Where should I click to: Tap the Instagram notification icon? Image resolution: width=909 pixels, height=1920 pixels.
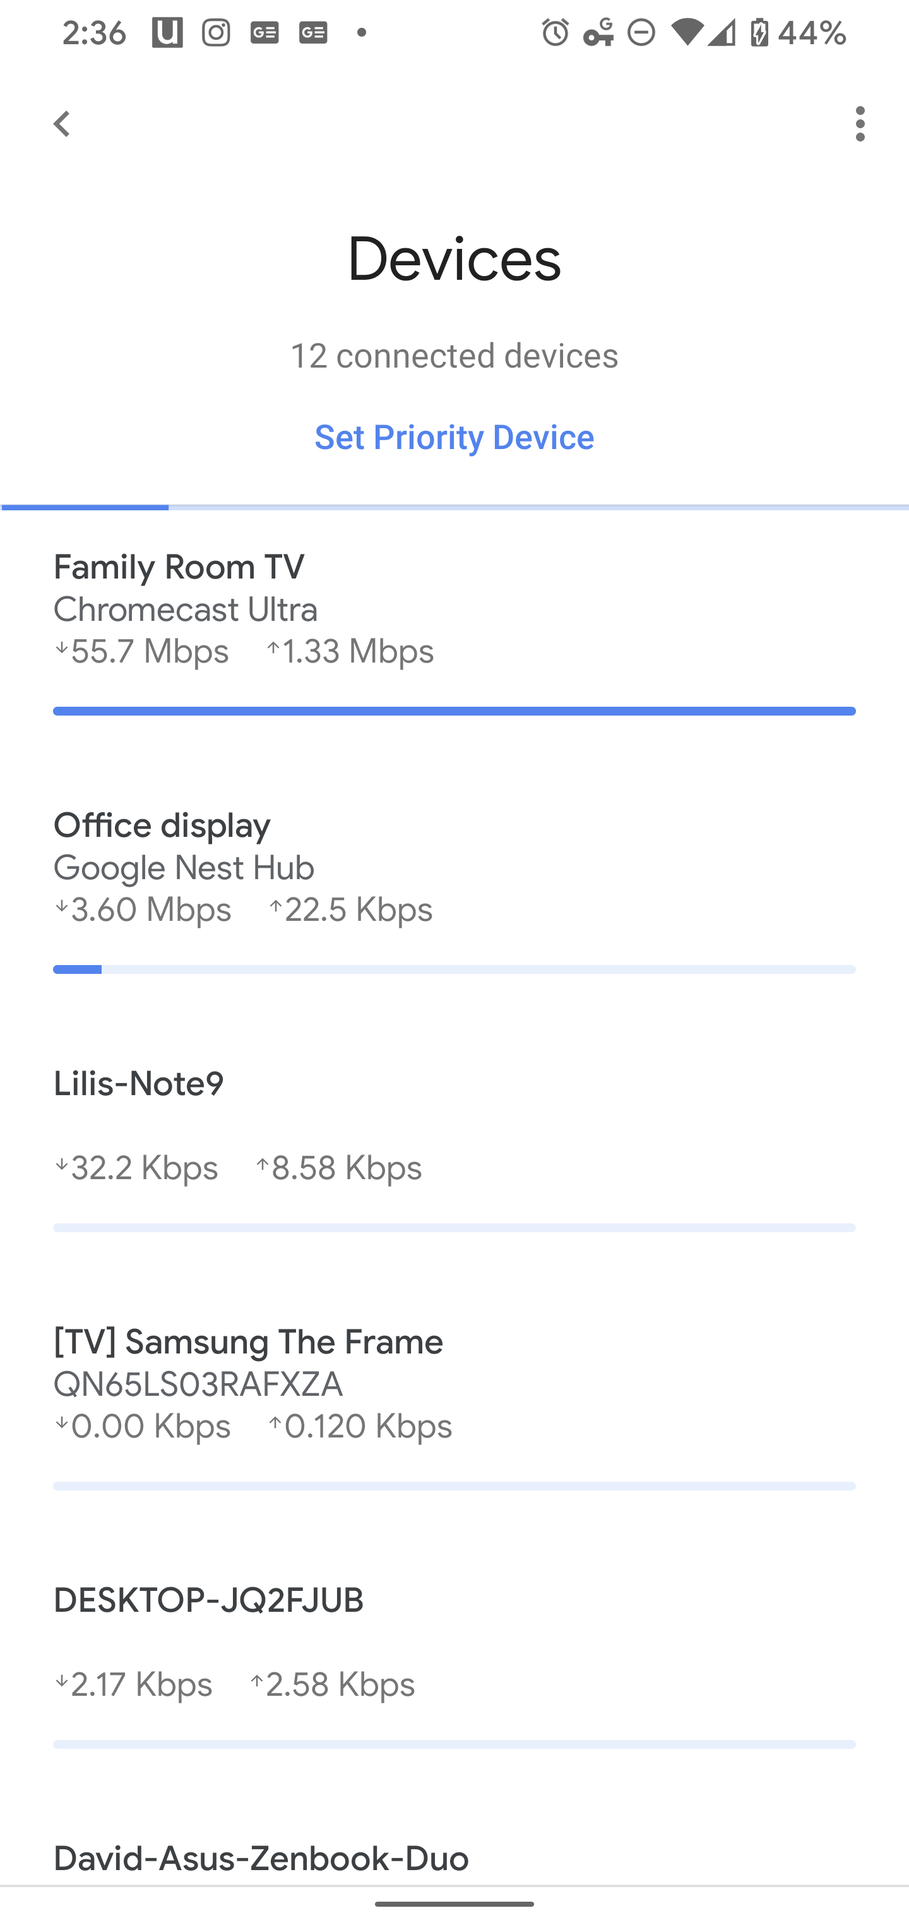tap(216, 33)
